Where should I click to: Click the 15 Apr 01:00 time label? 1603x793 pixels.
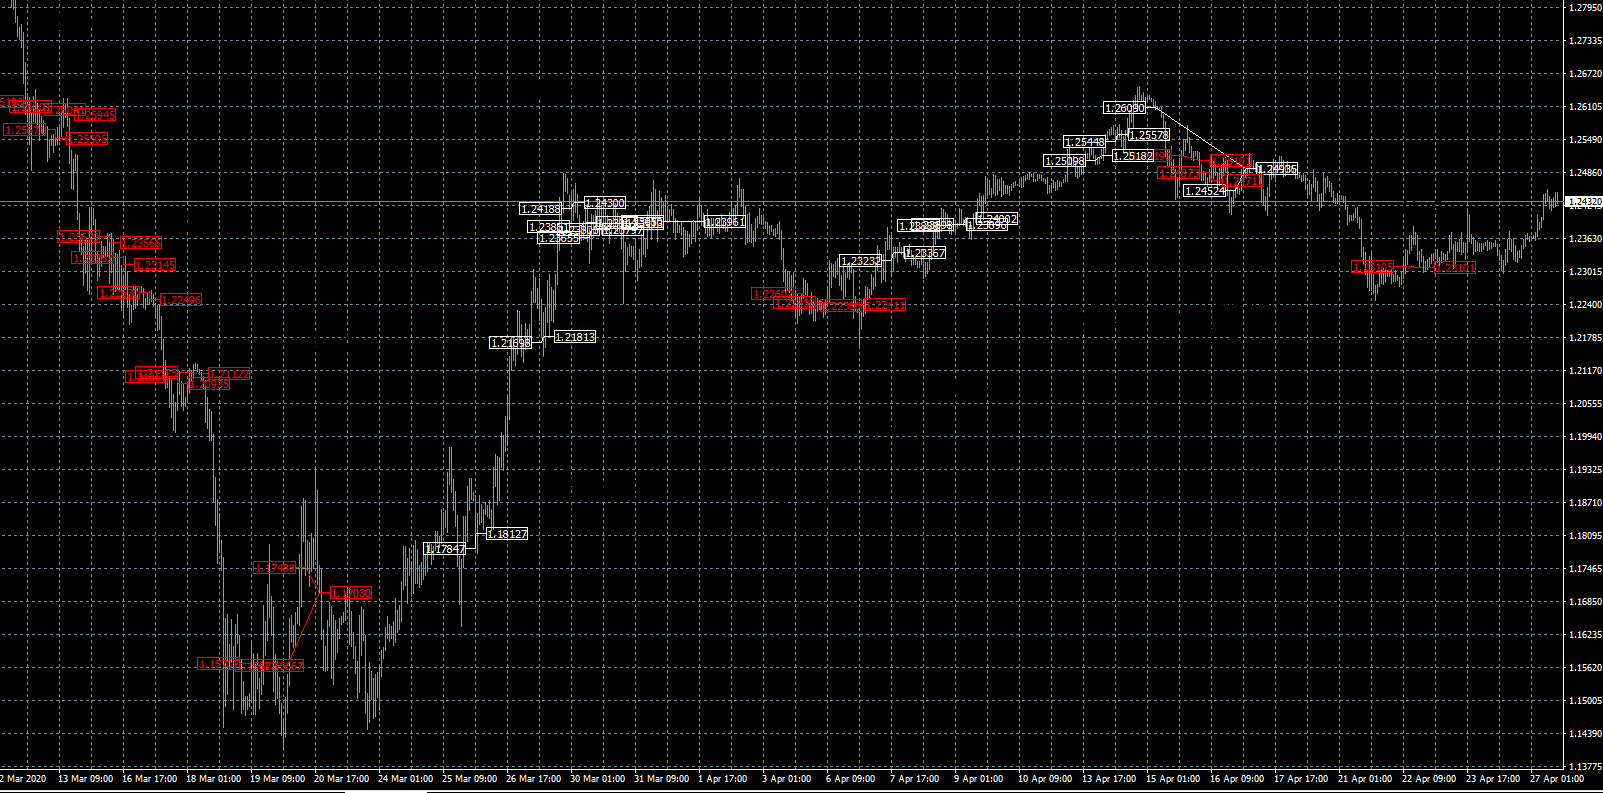pyautogui.click(x=1173, y=778)
